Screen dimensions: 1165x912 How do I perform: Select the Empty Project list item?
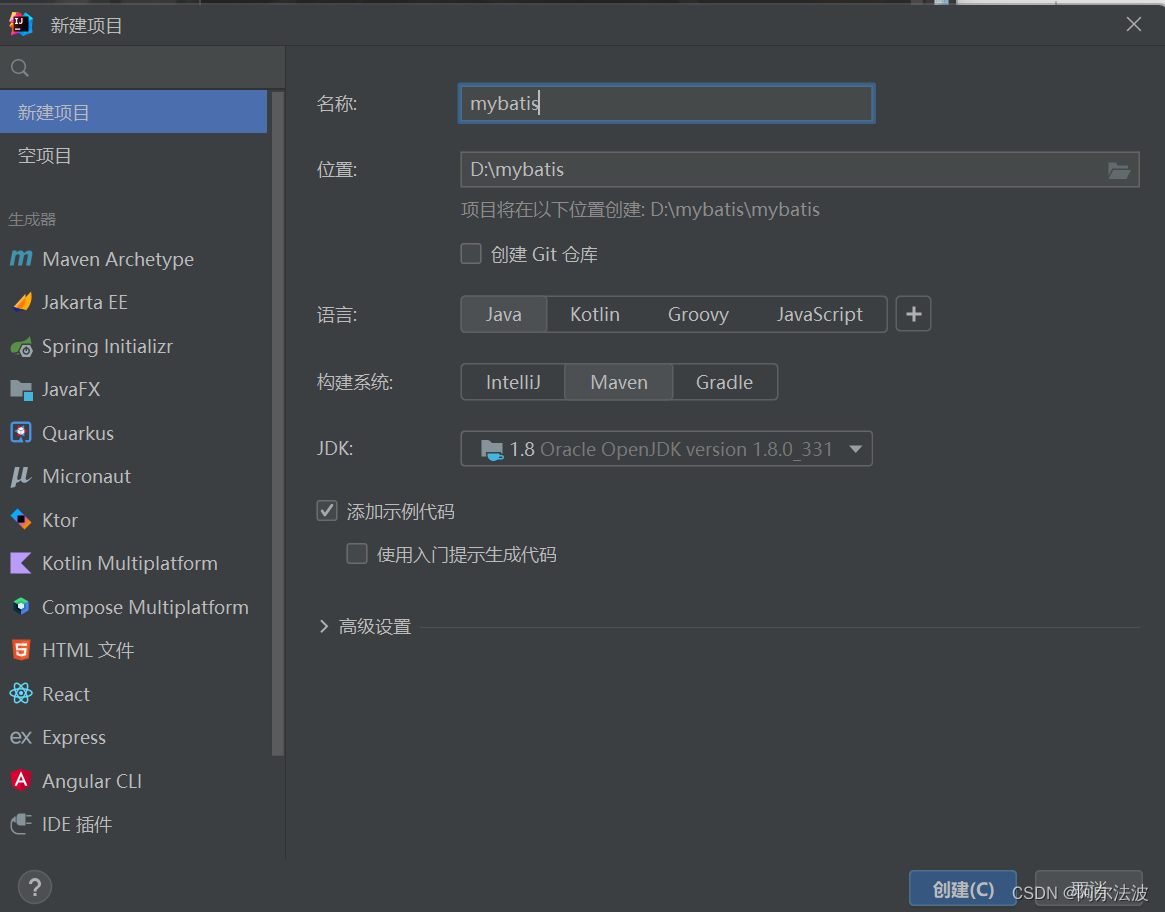click(x=134, y=155)
